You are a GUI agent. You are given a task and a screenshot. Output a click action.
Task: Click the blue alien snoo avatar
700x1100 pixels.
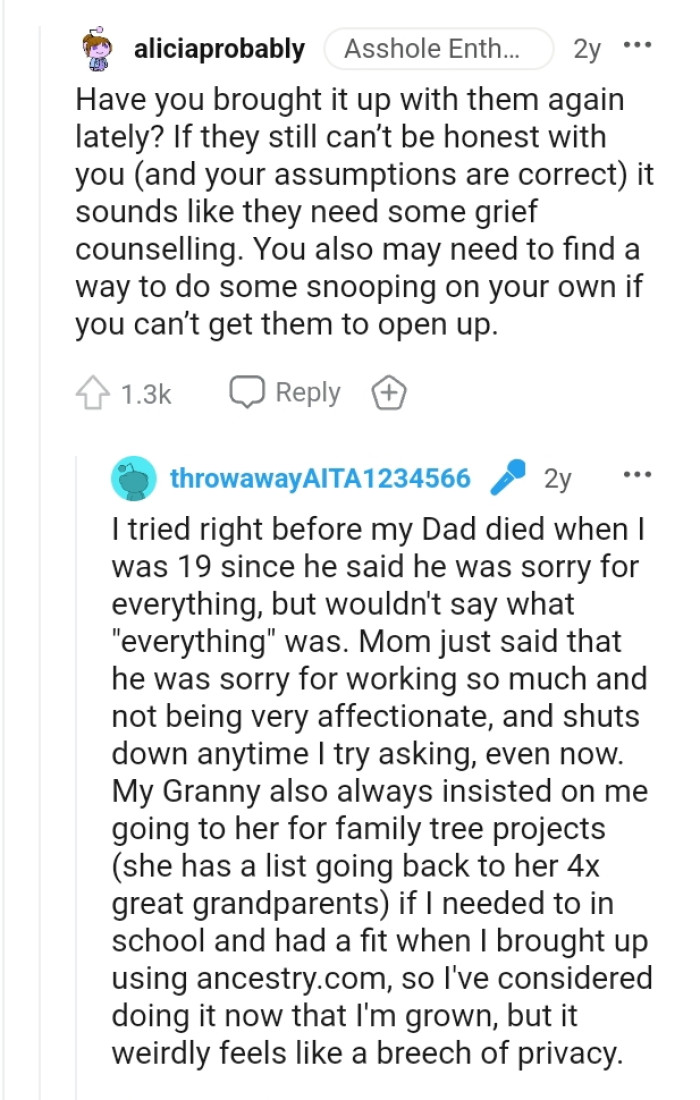[x=135, y=480]
